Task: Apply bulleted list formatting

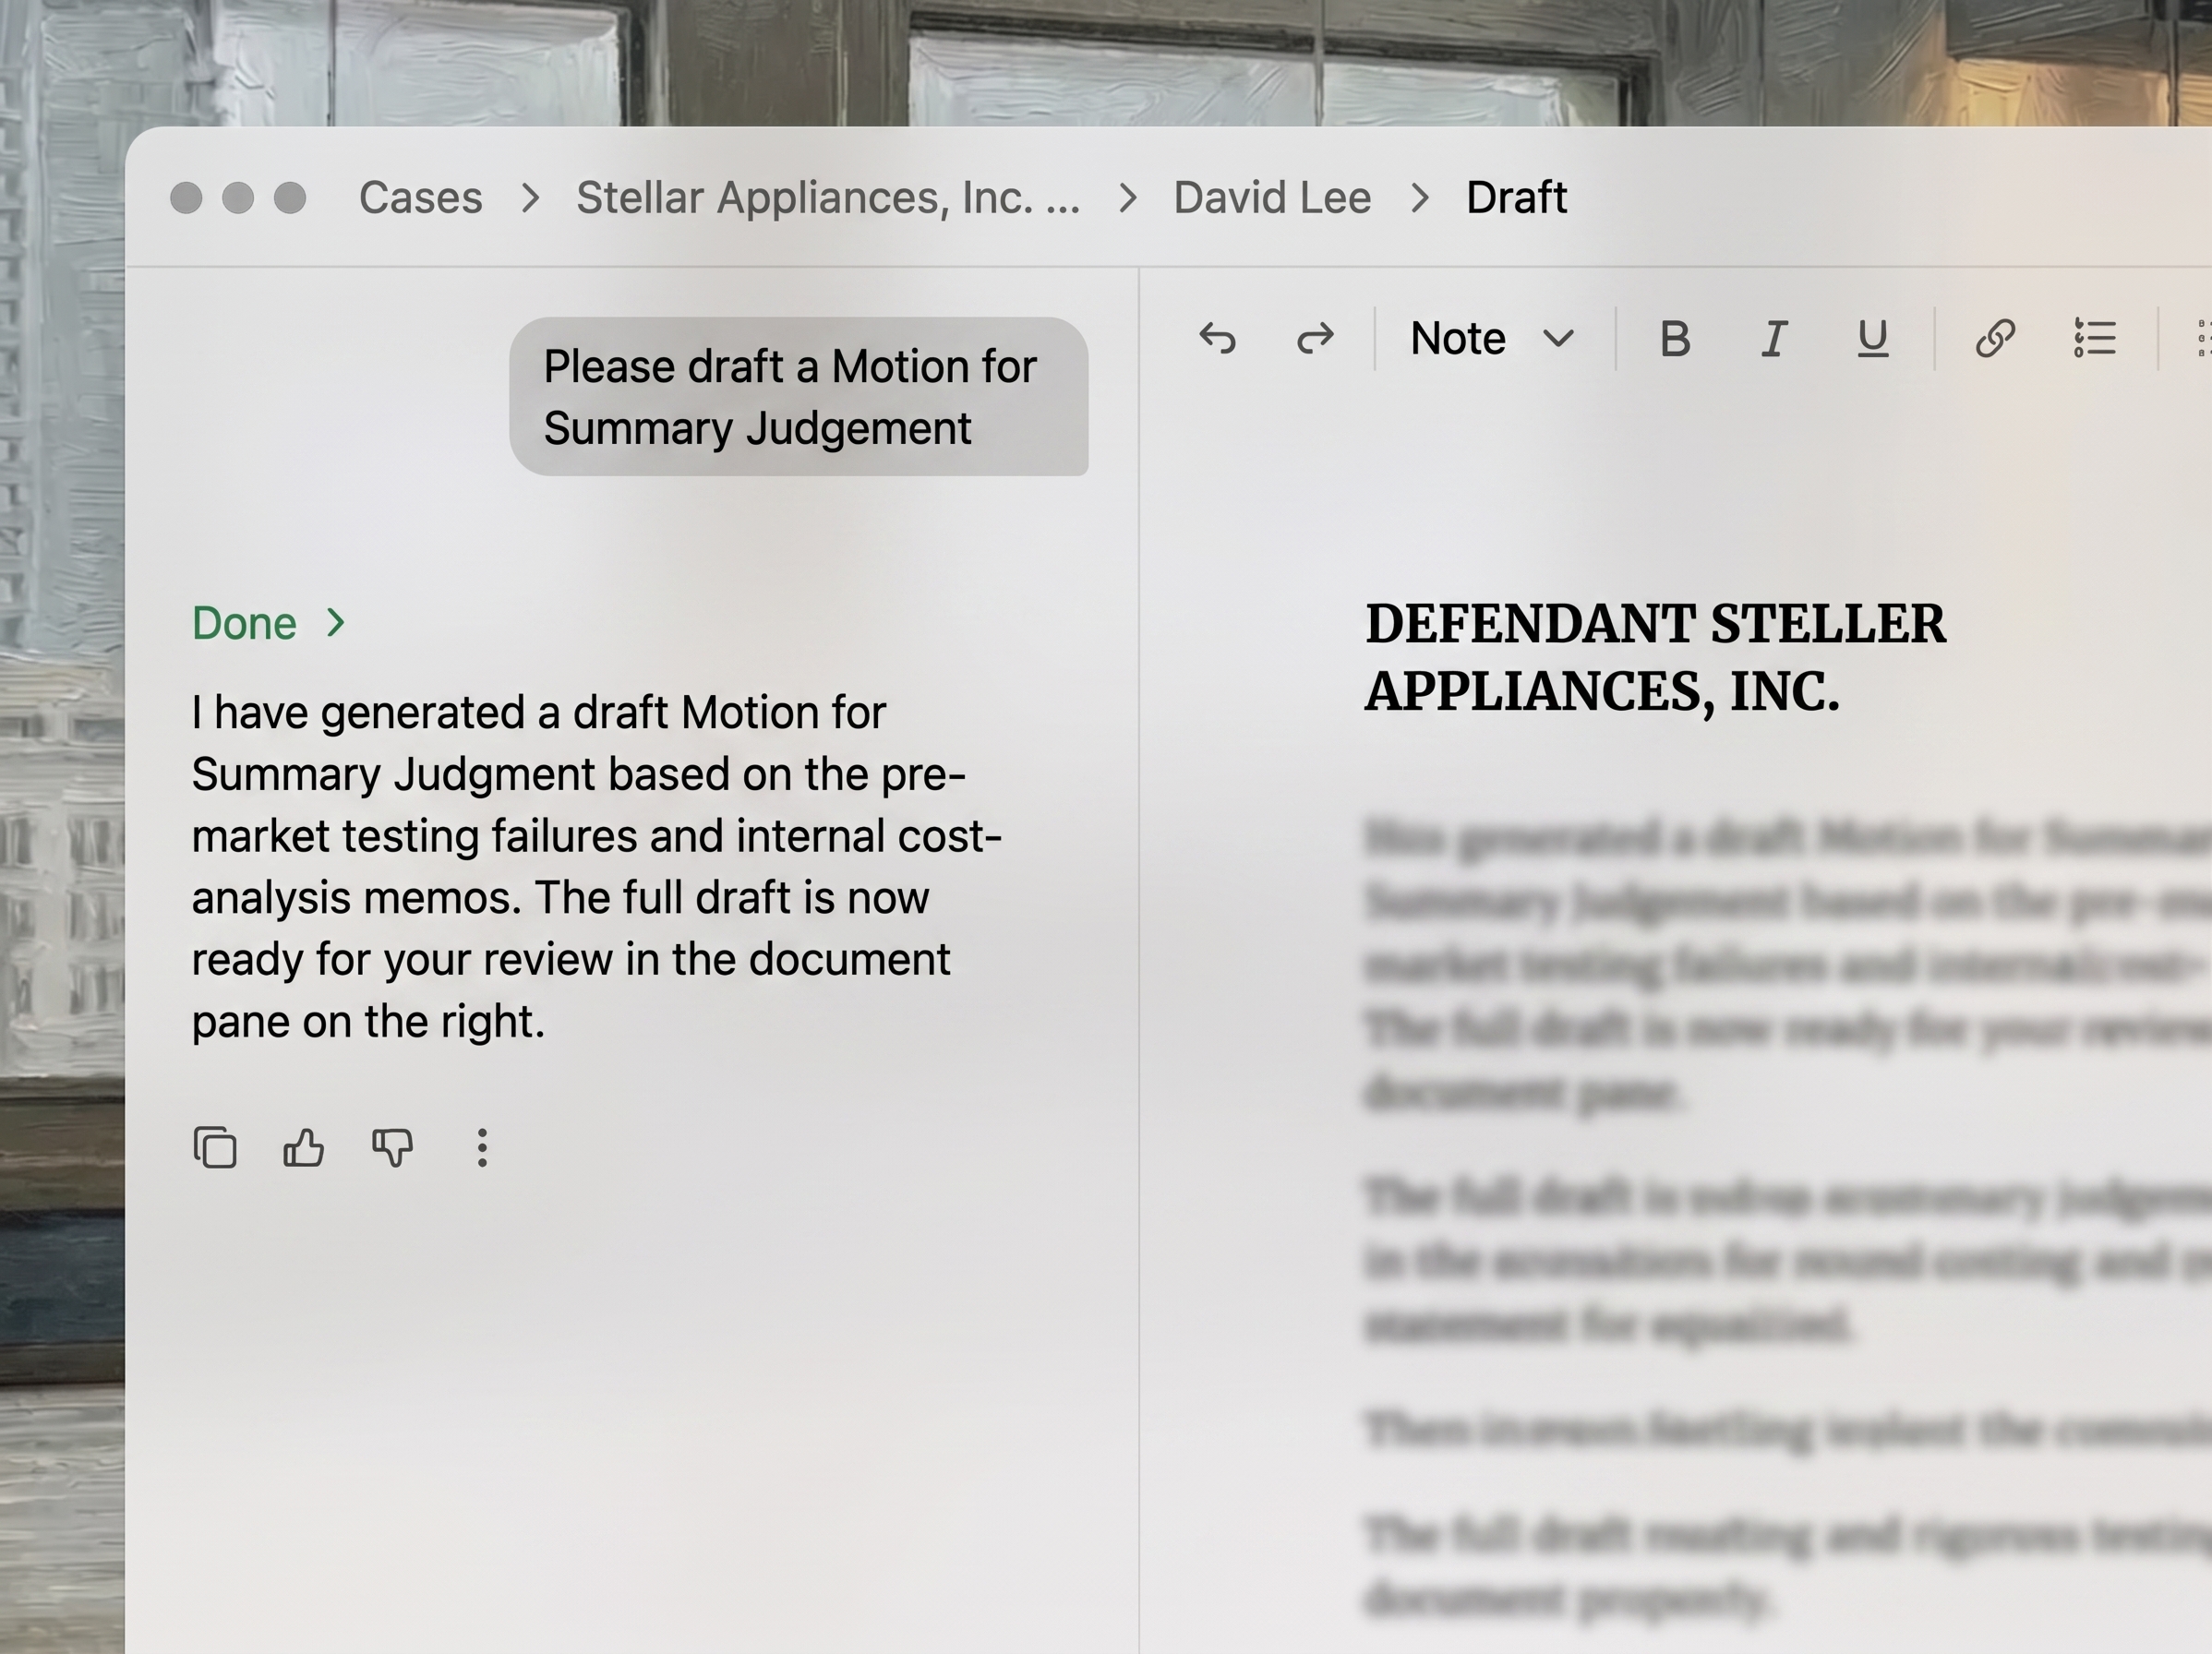Action: click(2094, 339)
